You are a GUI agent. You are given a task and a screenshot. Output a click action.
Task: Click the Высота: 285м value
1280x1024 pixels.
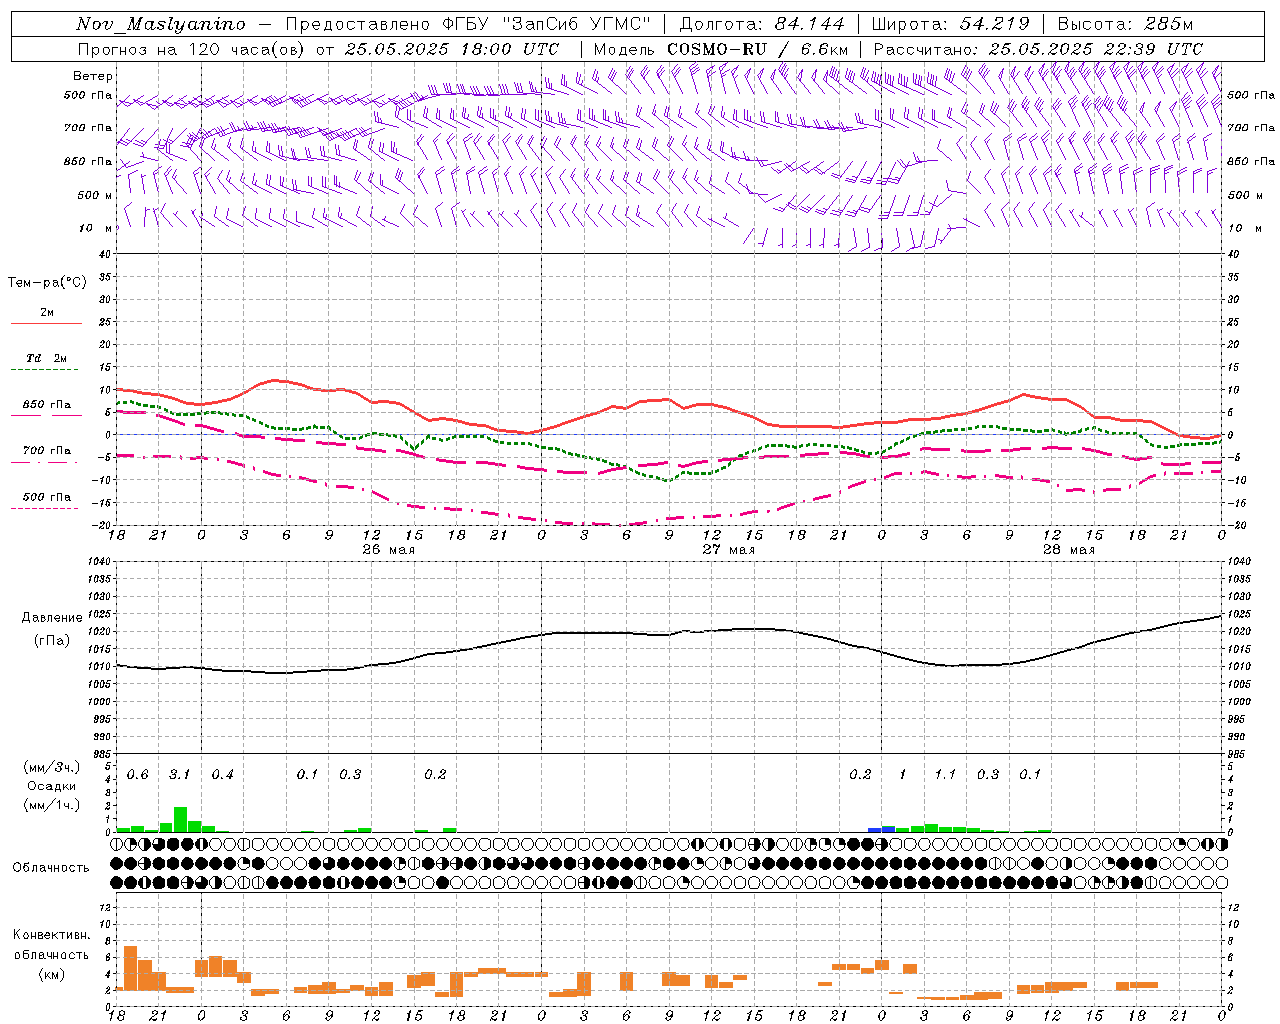coord(1125,24)
